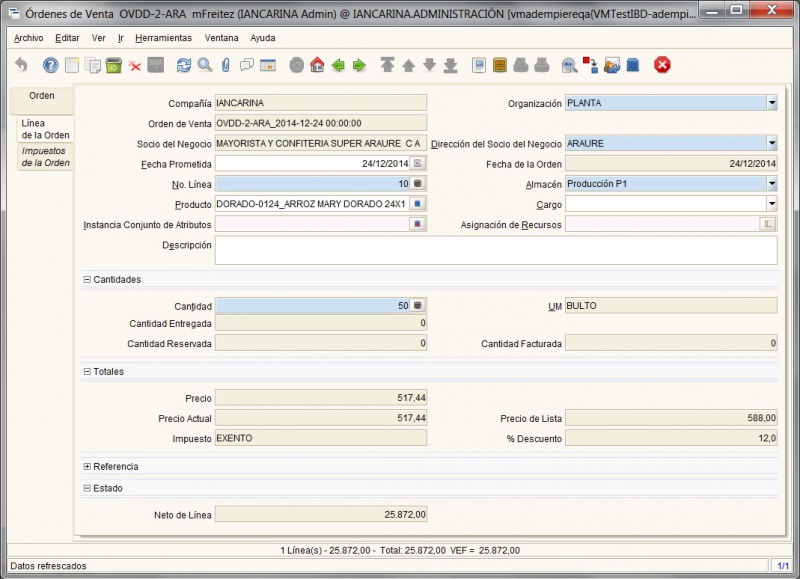Jump to first record icon
The image size is (800, 579).
coord(387,65)
